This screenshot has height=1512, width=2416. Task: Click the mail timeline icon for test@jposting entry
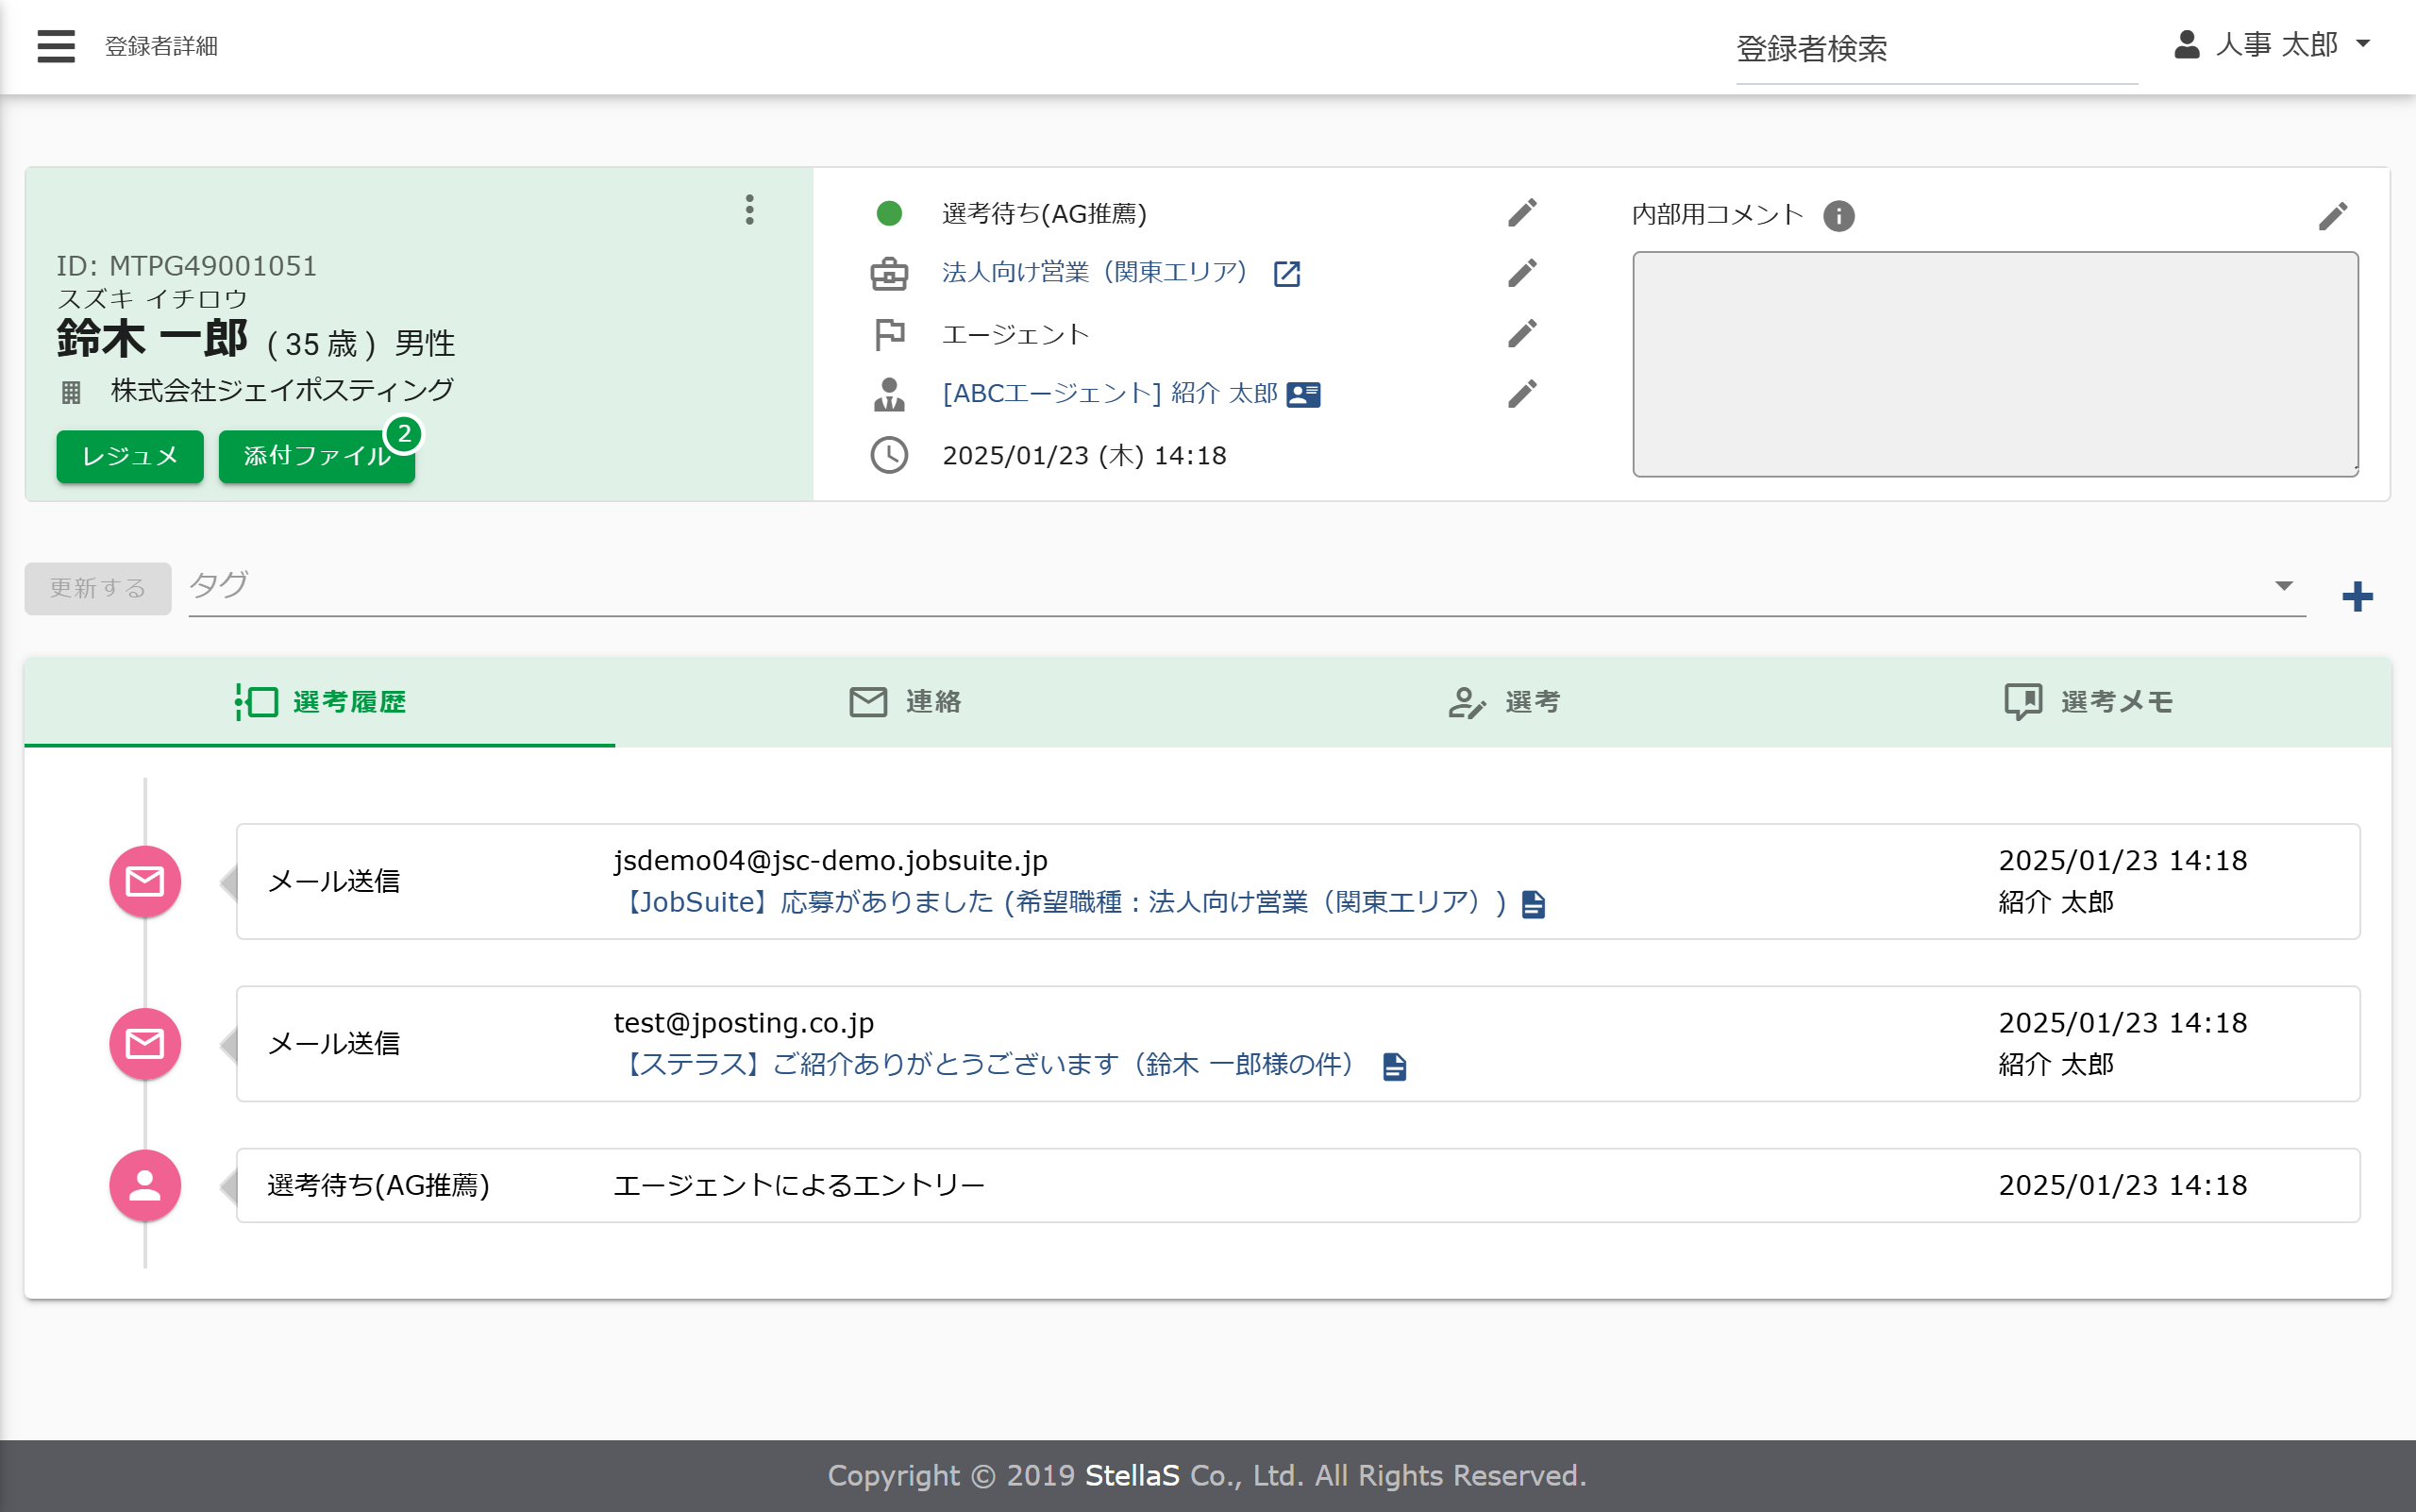coord(145,1043)
